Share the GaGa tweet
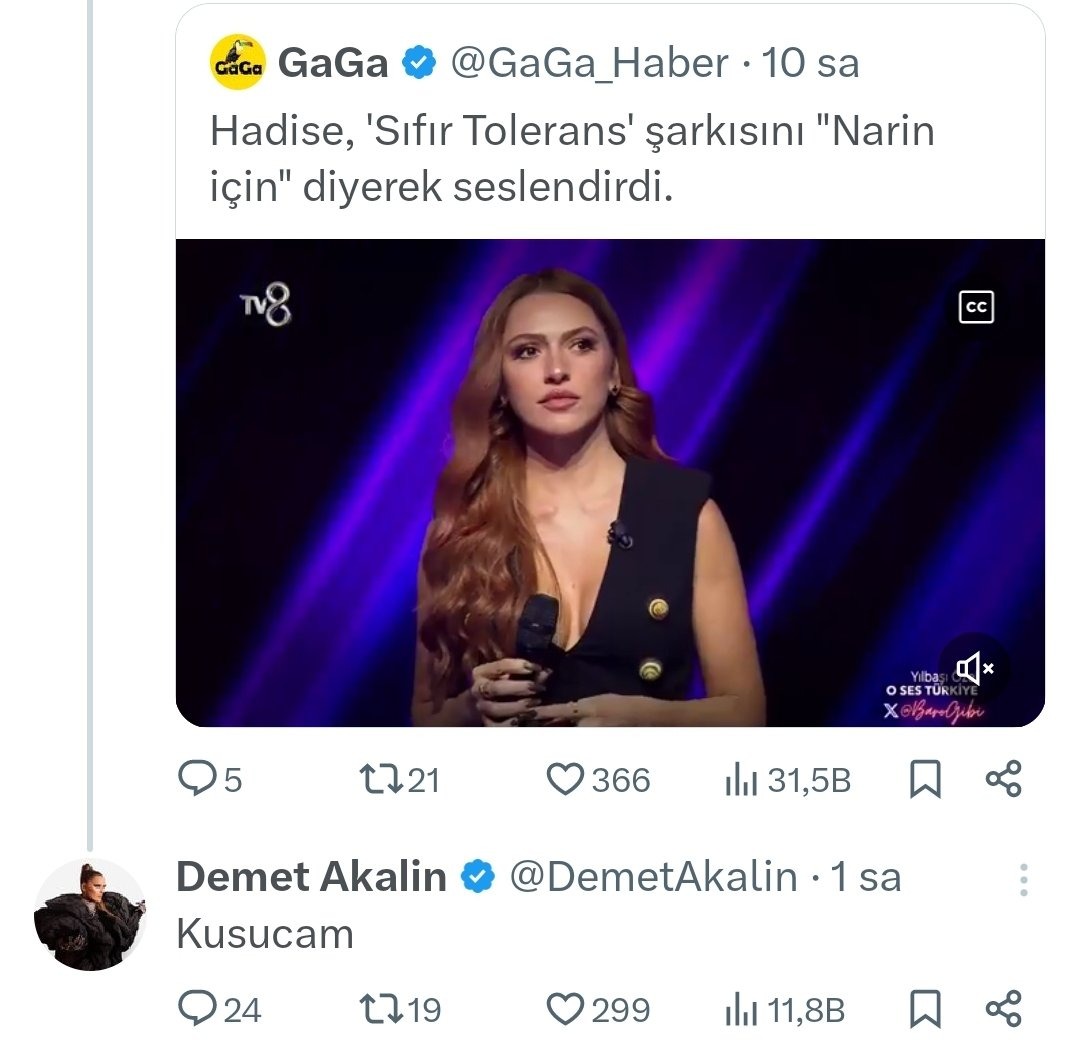The width and height of the screenshot is (1080, 1049). [x=1003, y=779]
